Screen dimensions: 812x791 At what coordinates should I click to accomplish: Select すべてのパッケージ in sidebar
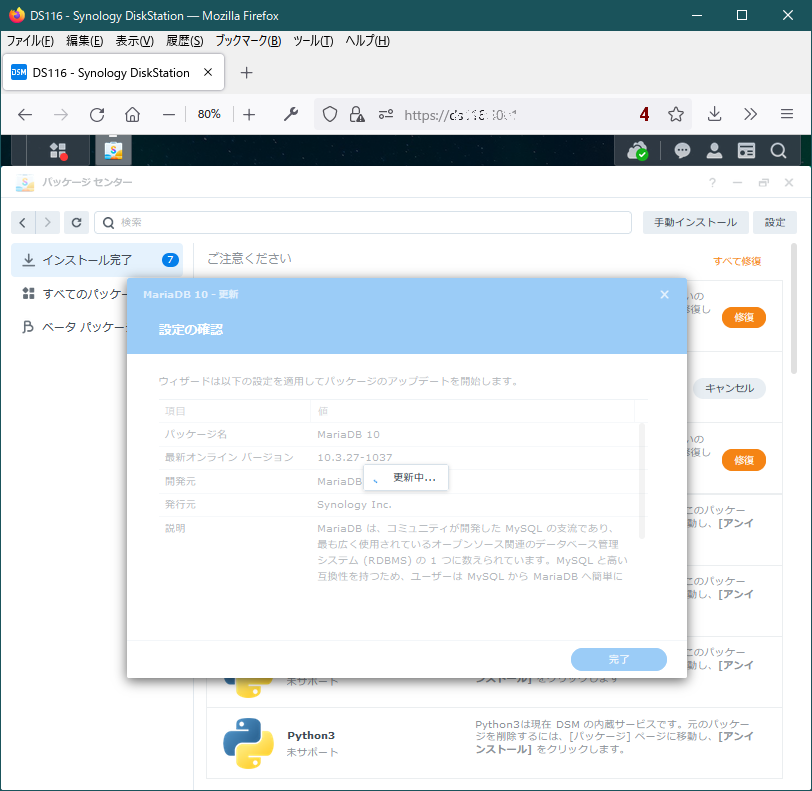[74, 294]
